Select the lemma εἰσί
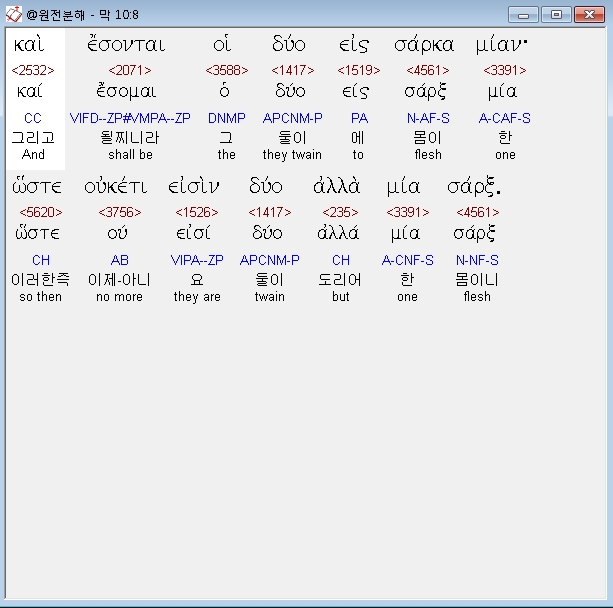 coord(193,233)
